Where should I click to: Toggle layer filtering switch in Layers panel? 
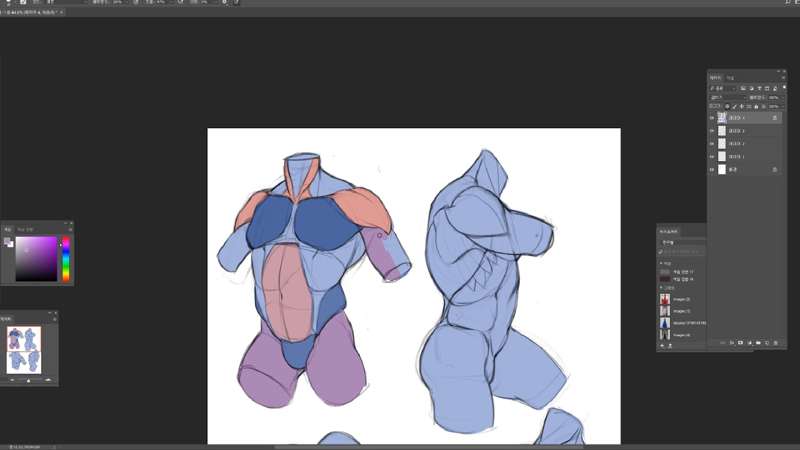(x=784, y=88)
